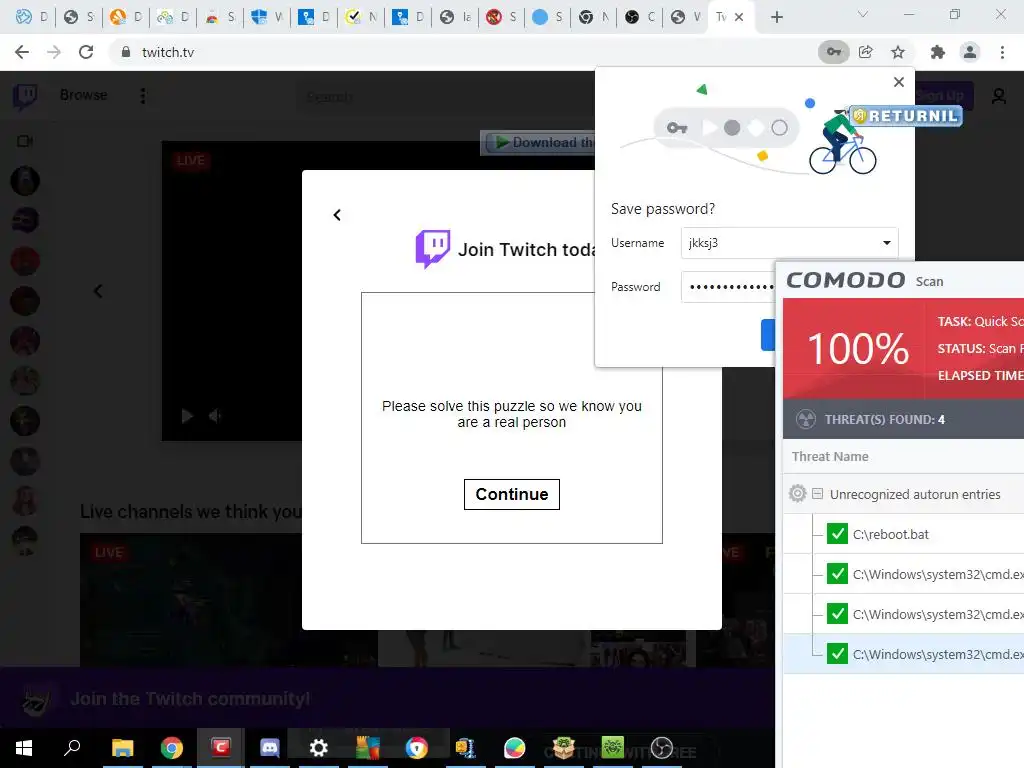Close the Save password popup

pos(899,82)
